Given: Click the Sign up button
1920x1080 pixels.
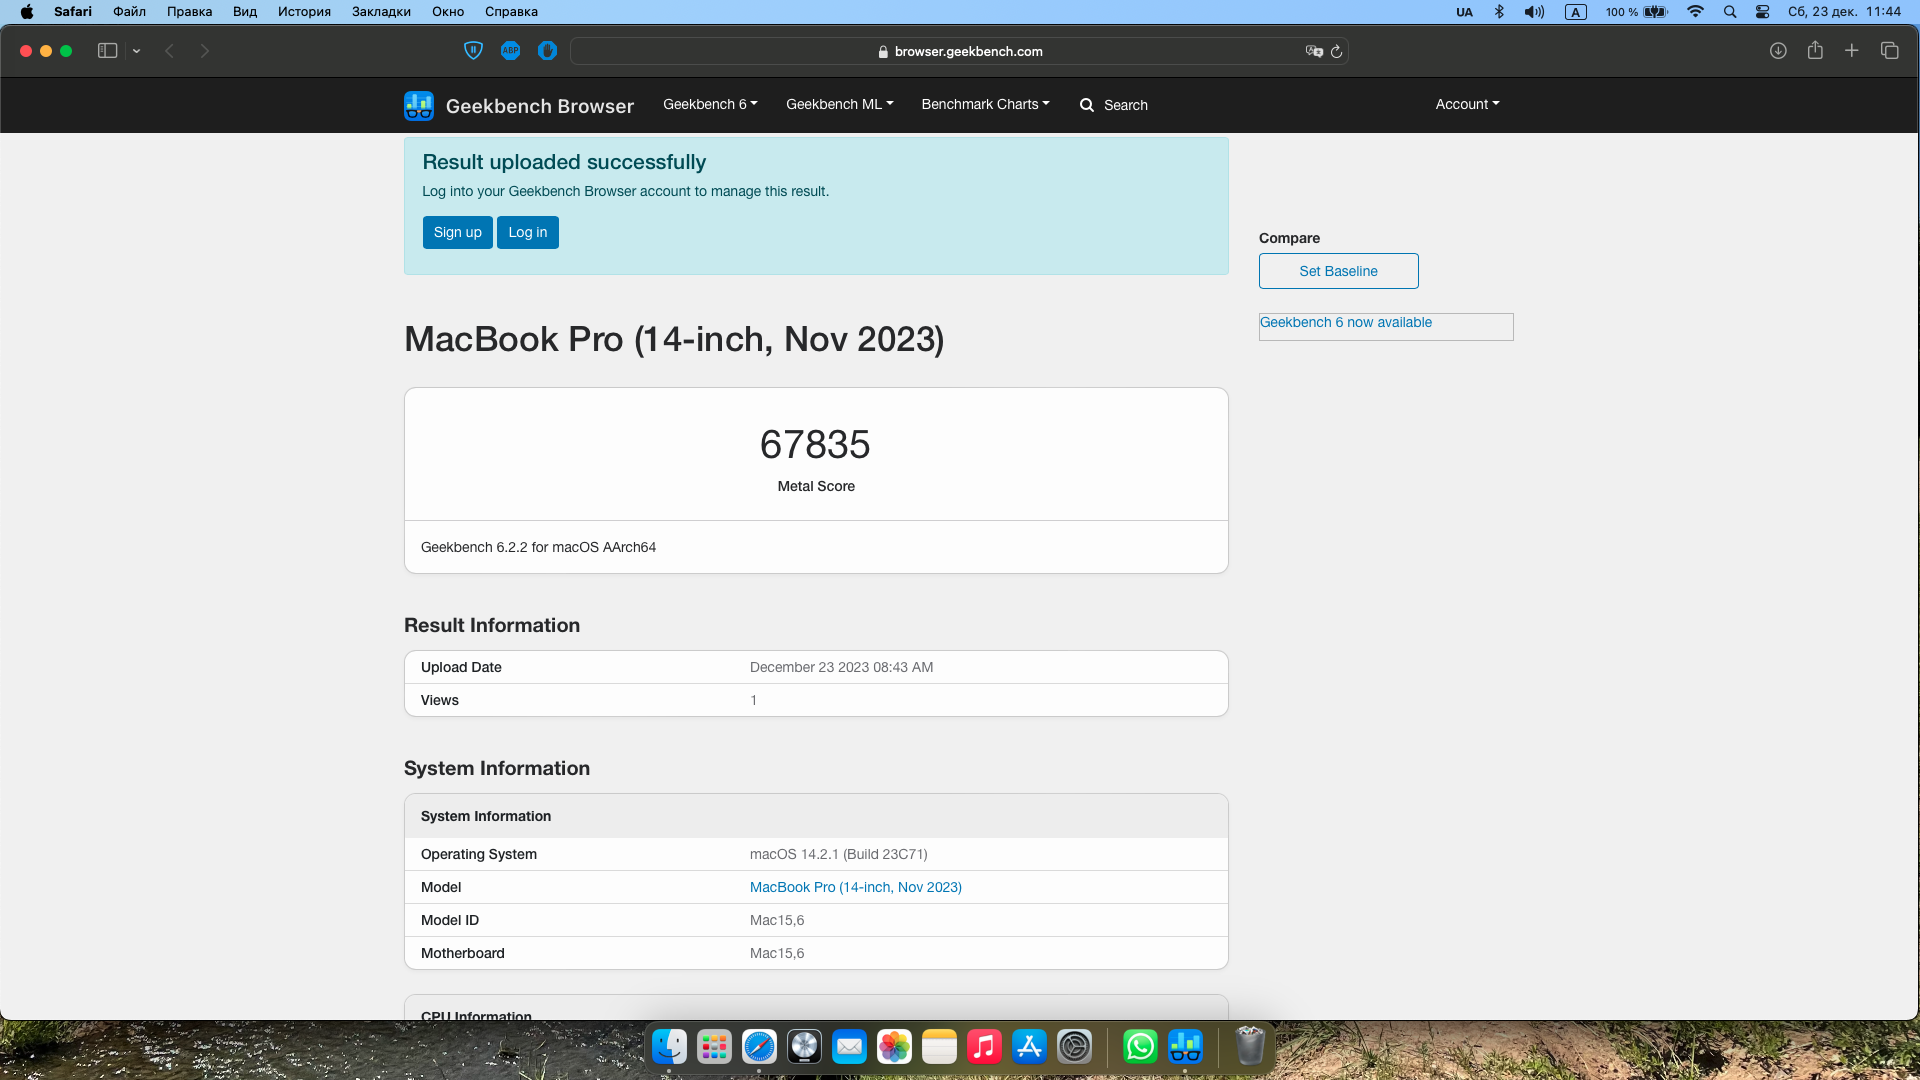Looking at the screenshot, I should [x=457, y=232].
